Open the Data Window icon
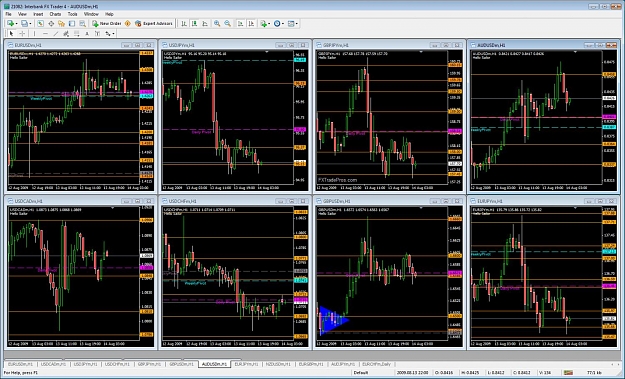Image resolution: width=625 pixels, height=379 pixels. 51,24
